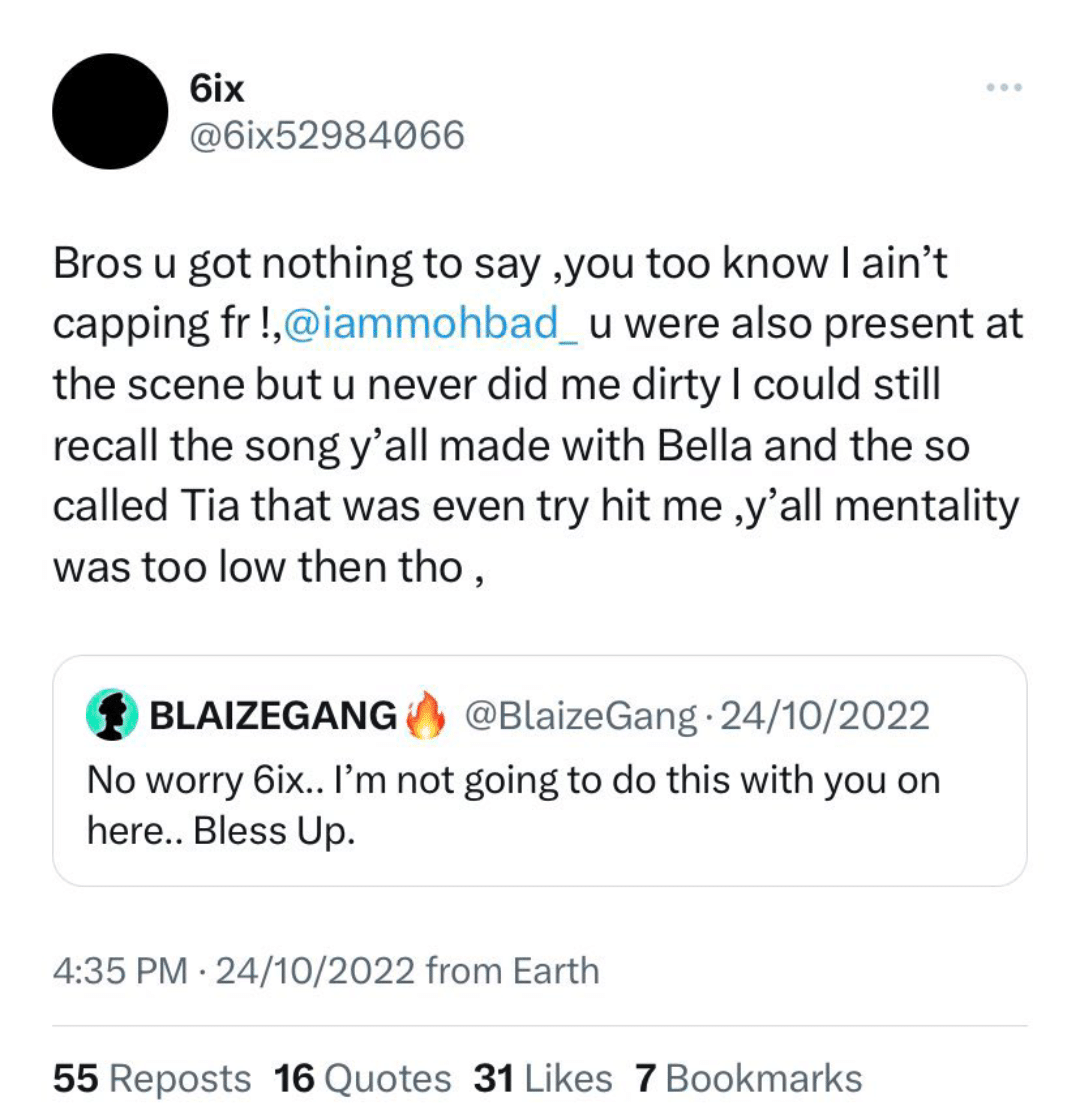This screenshot has height=1110, width=1079.
Task: Click the 6ix display name
Action: click(217, 90)
